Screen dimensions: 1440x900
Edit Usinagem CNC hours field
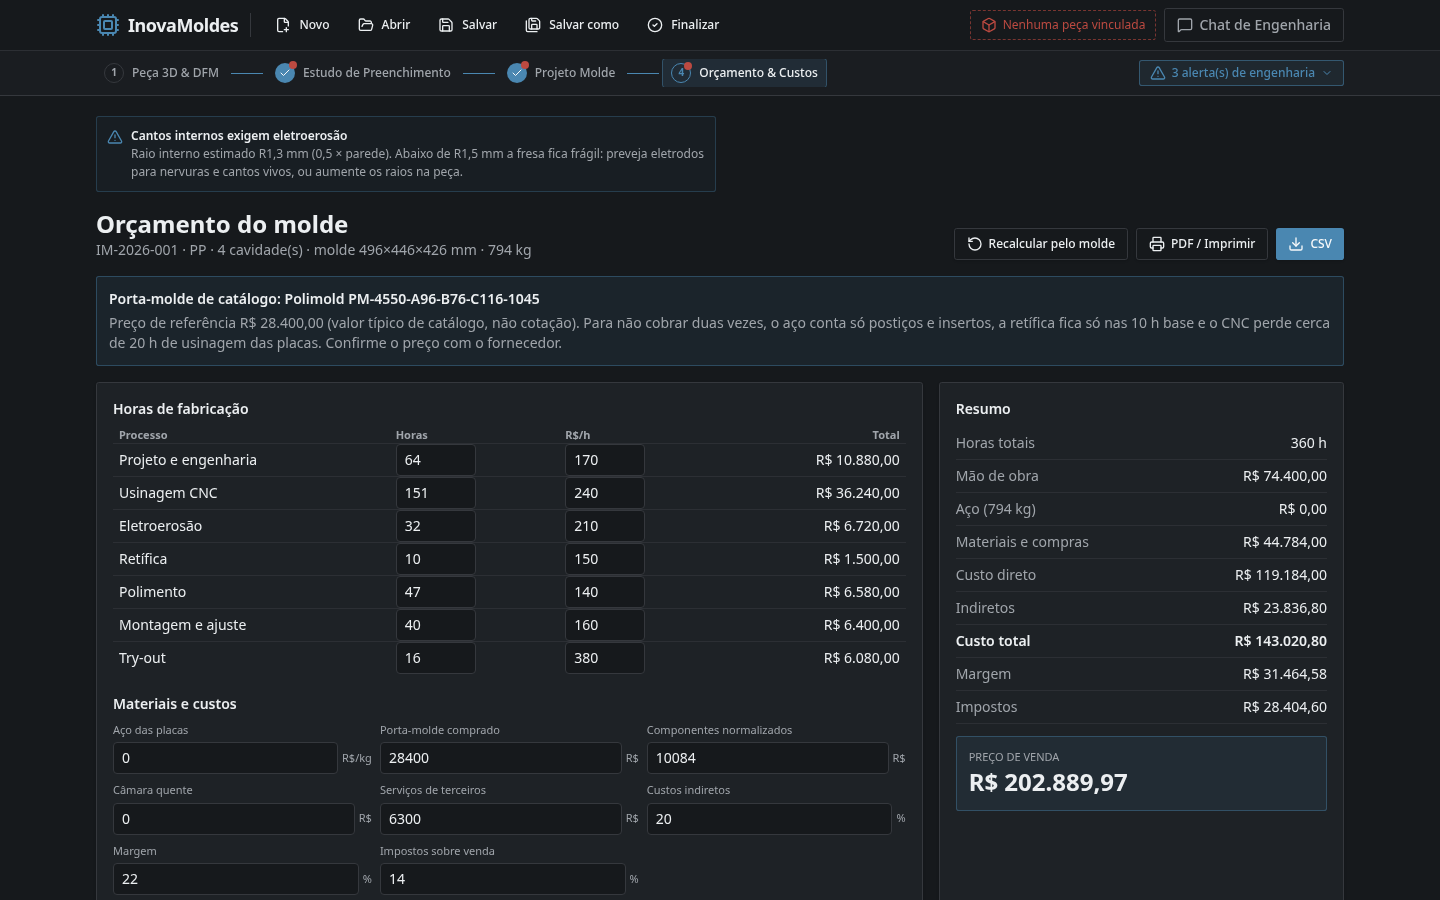[x=435, y=493]
